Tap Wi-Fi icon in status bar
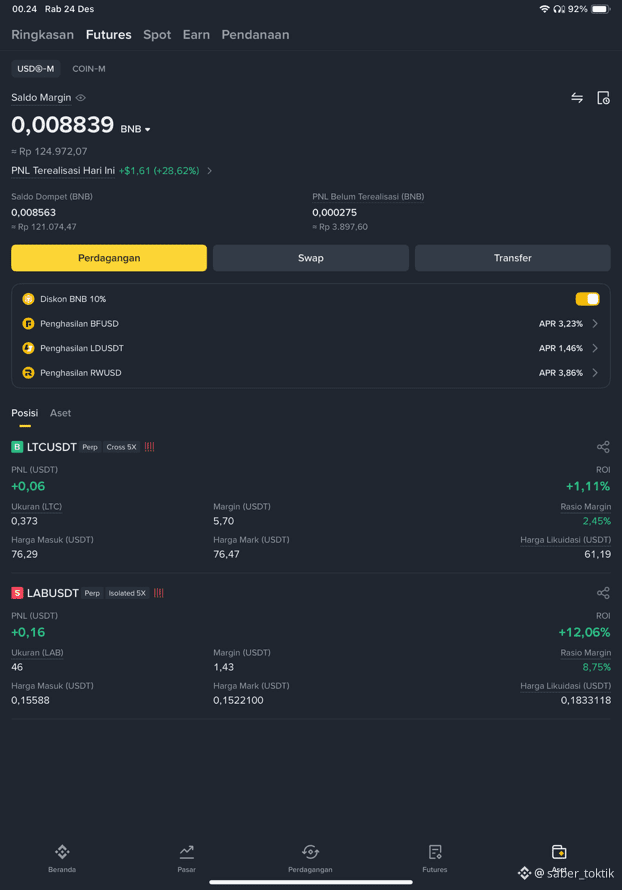 point(544,9)
